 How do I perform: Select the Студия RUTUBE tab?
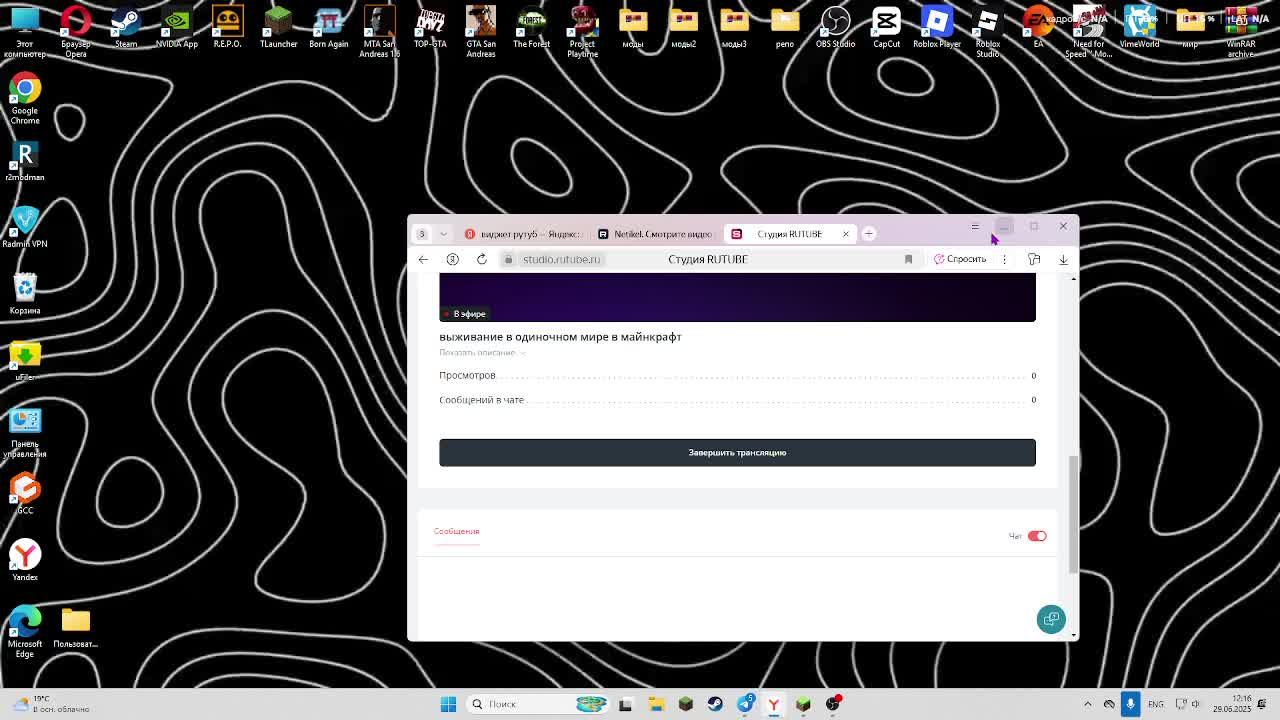(790, 234)
